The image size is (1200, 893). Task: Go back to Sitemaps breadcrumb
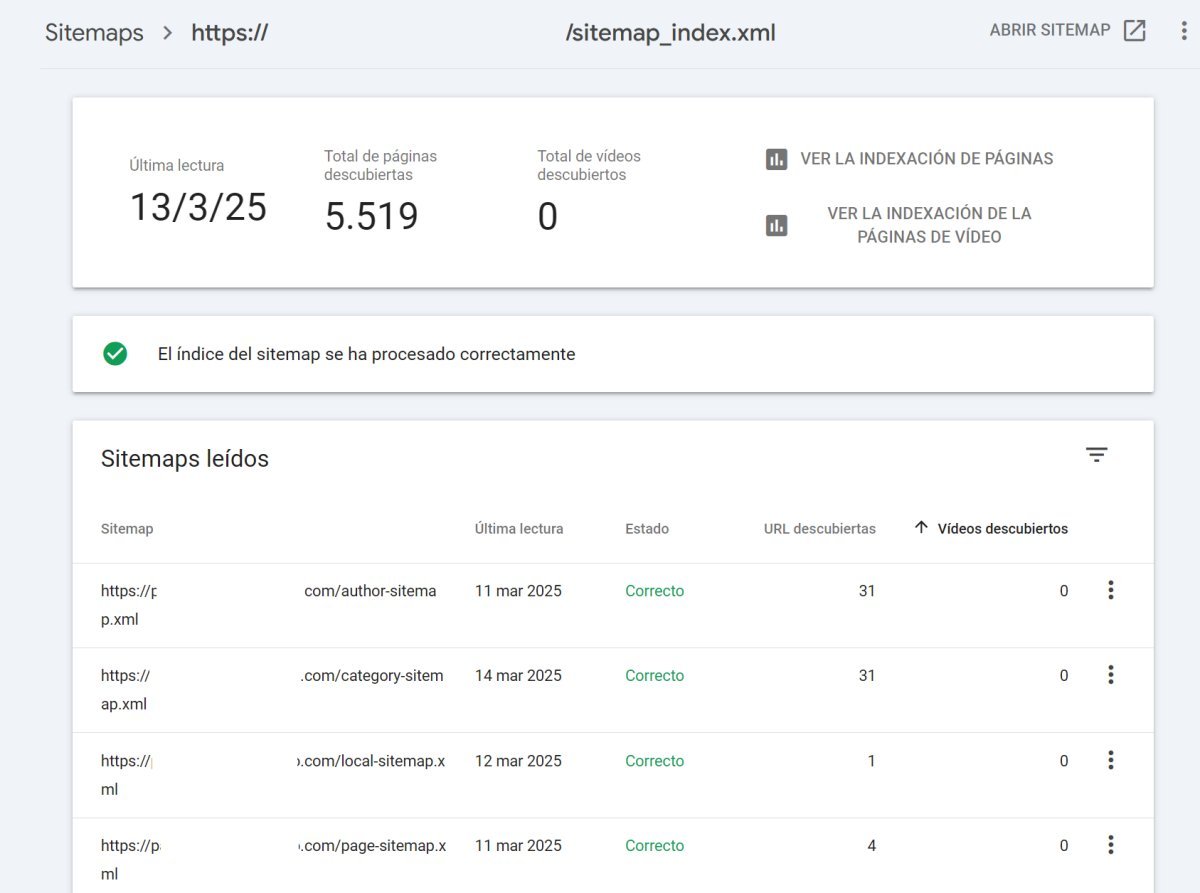pyautogui.click(x=94, y=32)
